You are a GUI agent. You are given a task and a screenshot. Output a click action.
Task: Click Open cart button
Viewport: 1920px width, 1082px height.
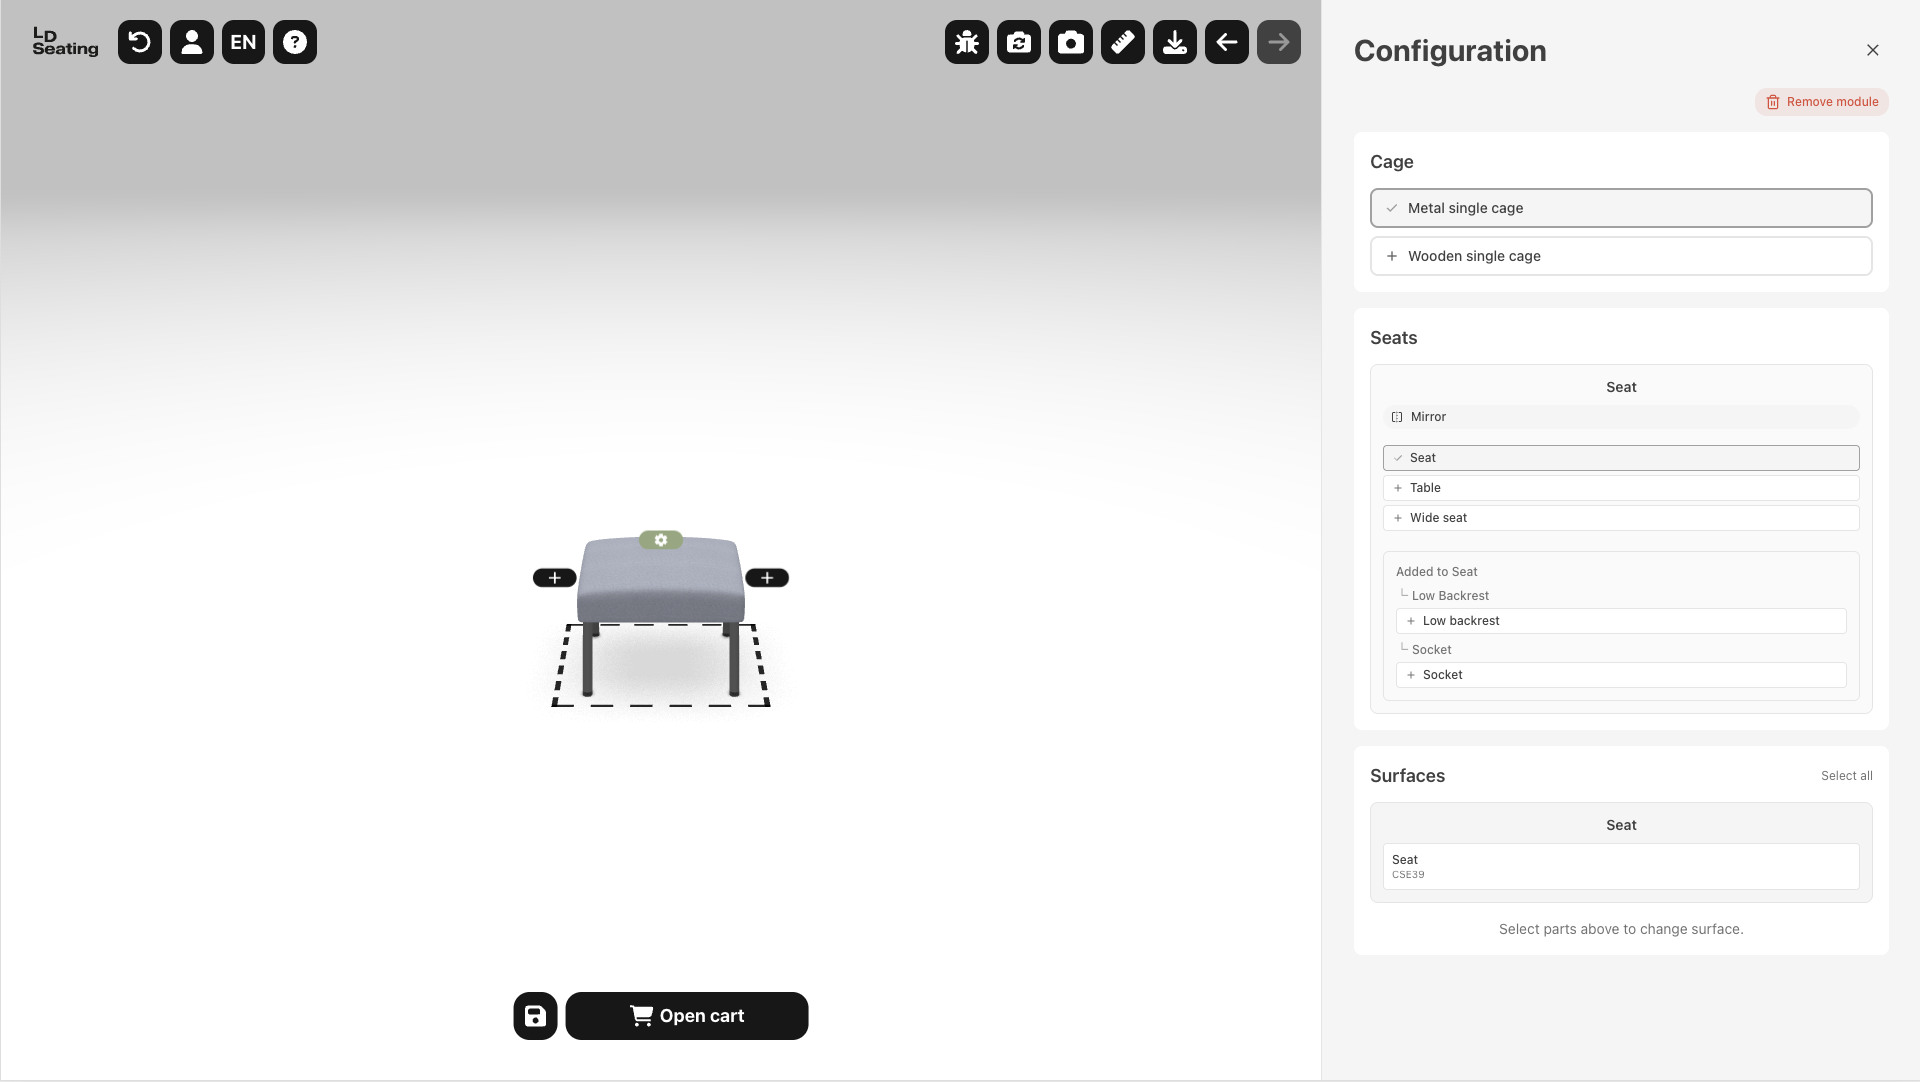[x=687, y=1016]
